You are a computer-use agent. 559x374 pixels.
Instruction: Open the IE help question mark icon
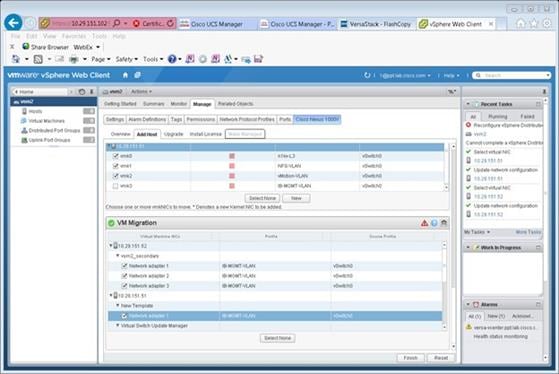(172, 59)
